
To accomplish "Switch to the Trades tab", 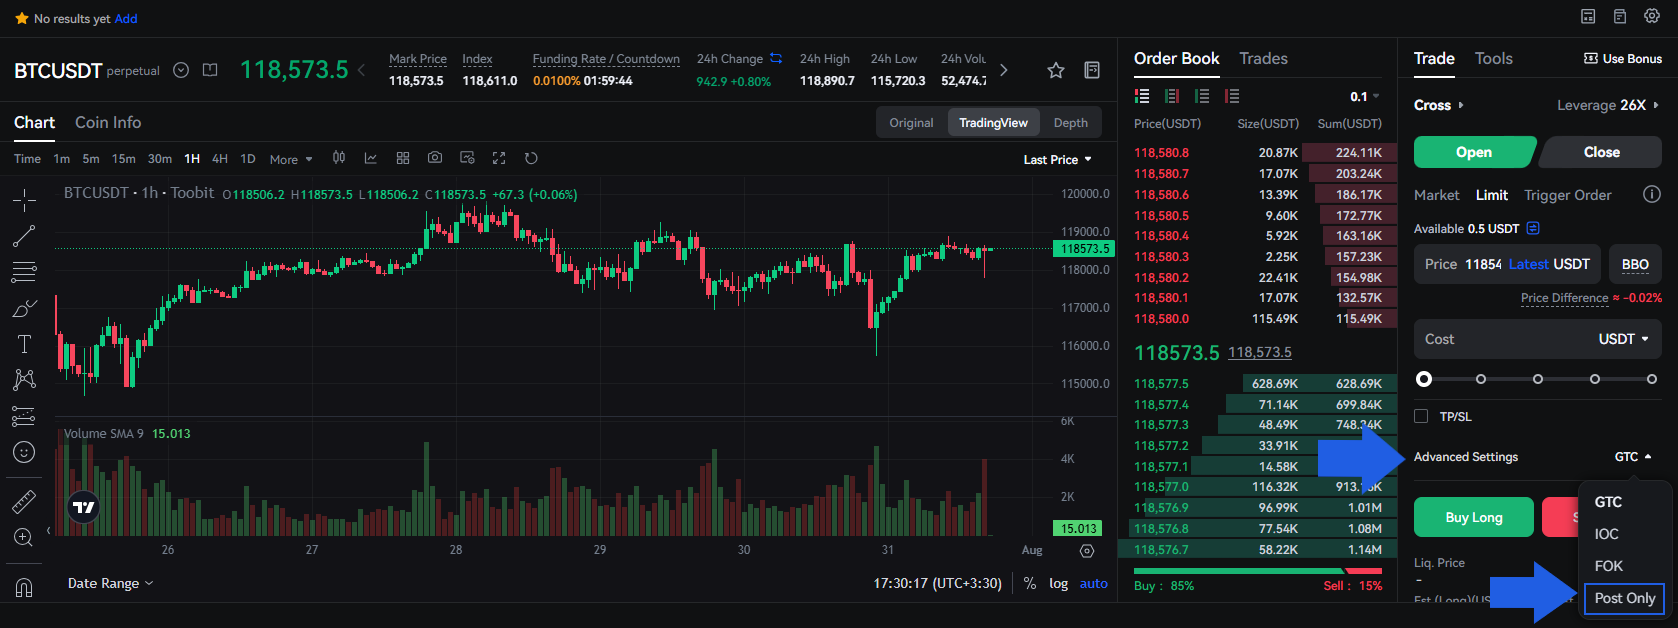I will [1263, 59].
